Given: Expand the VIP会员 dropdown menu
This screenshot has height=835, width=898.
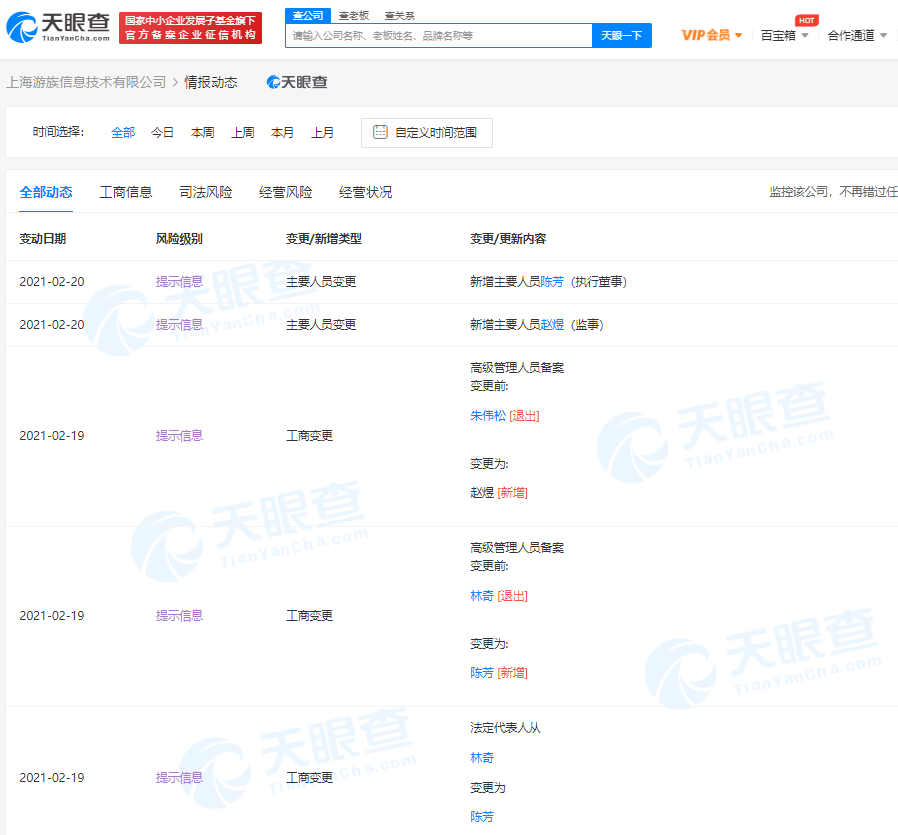Looking at the screenshot, I should [712, 35].
